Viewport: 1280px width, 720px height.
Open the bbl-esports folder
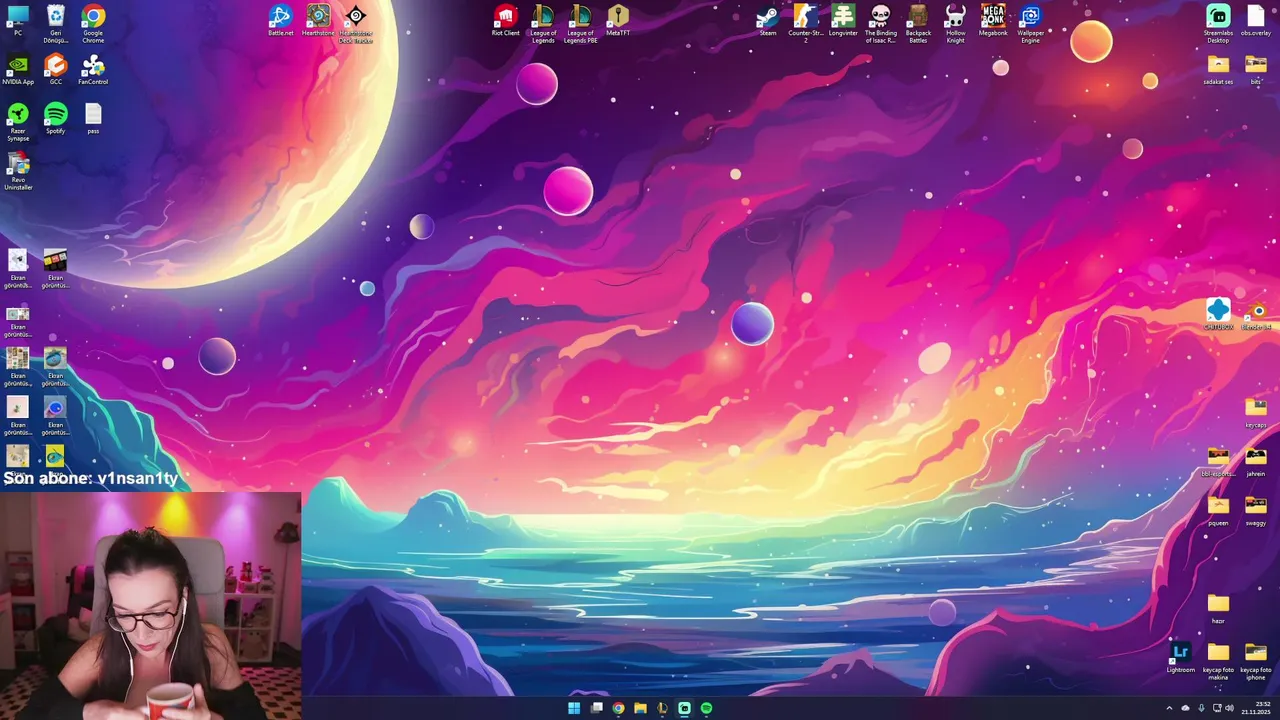click(1218, 461)
